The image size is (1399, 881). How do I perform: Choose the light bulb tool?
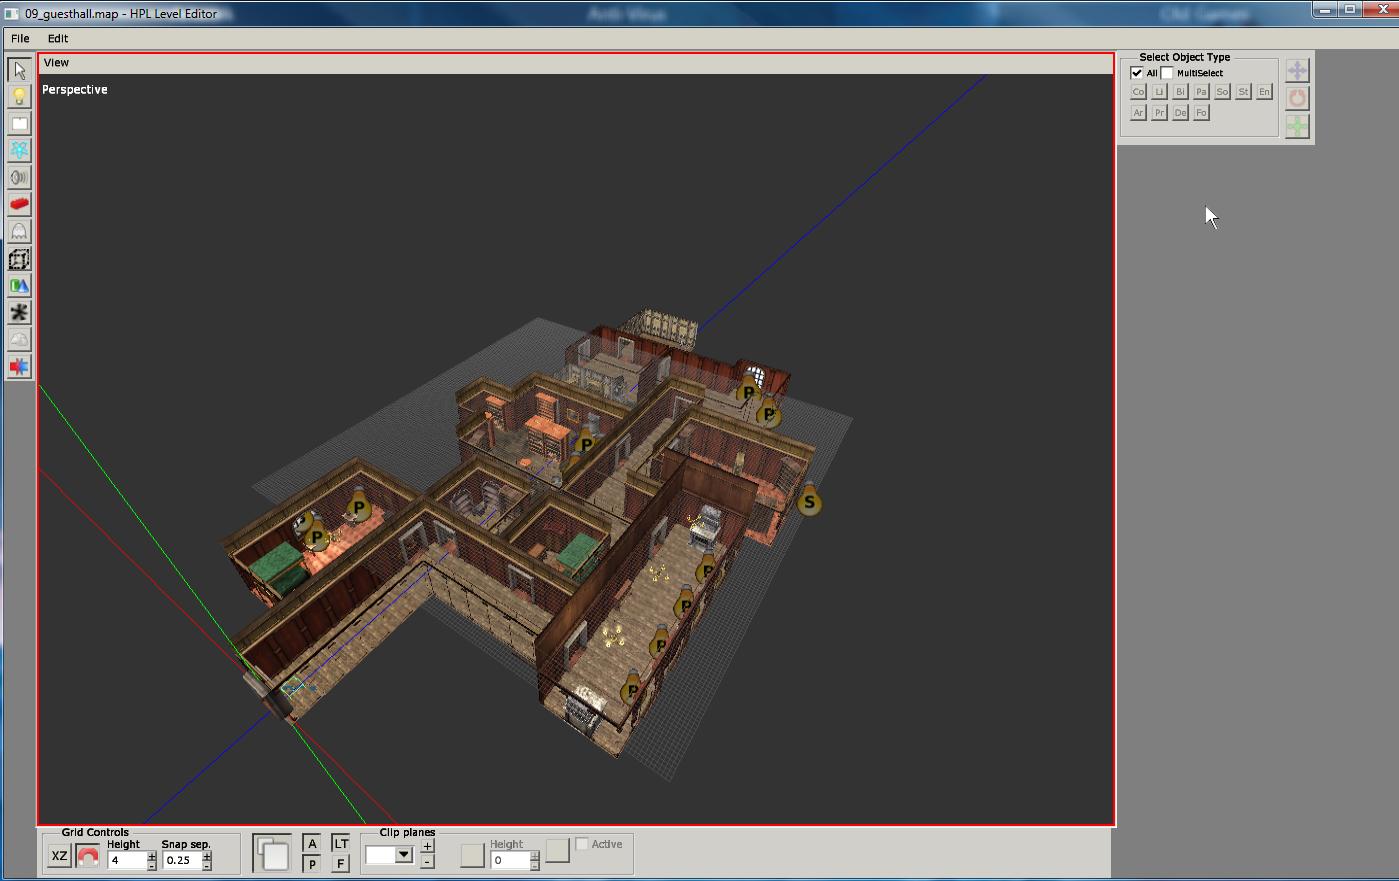tap(19, 97)
